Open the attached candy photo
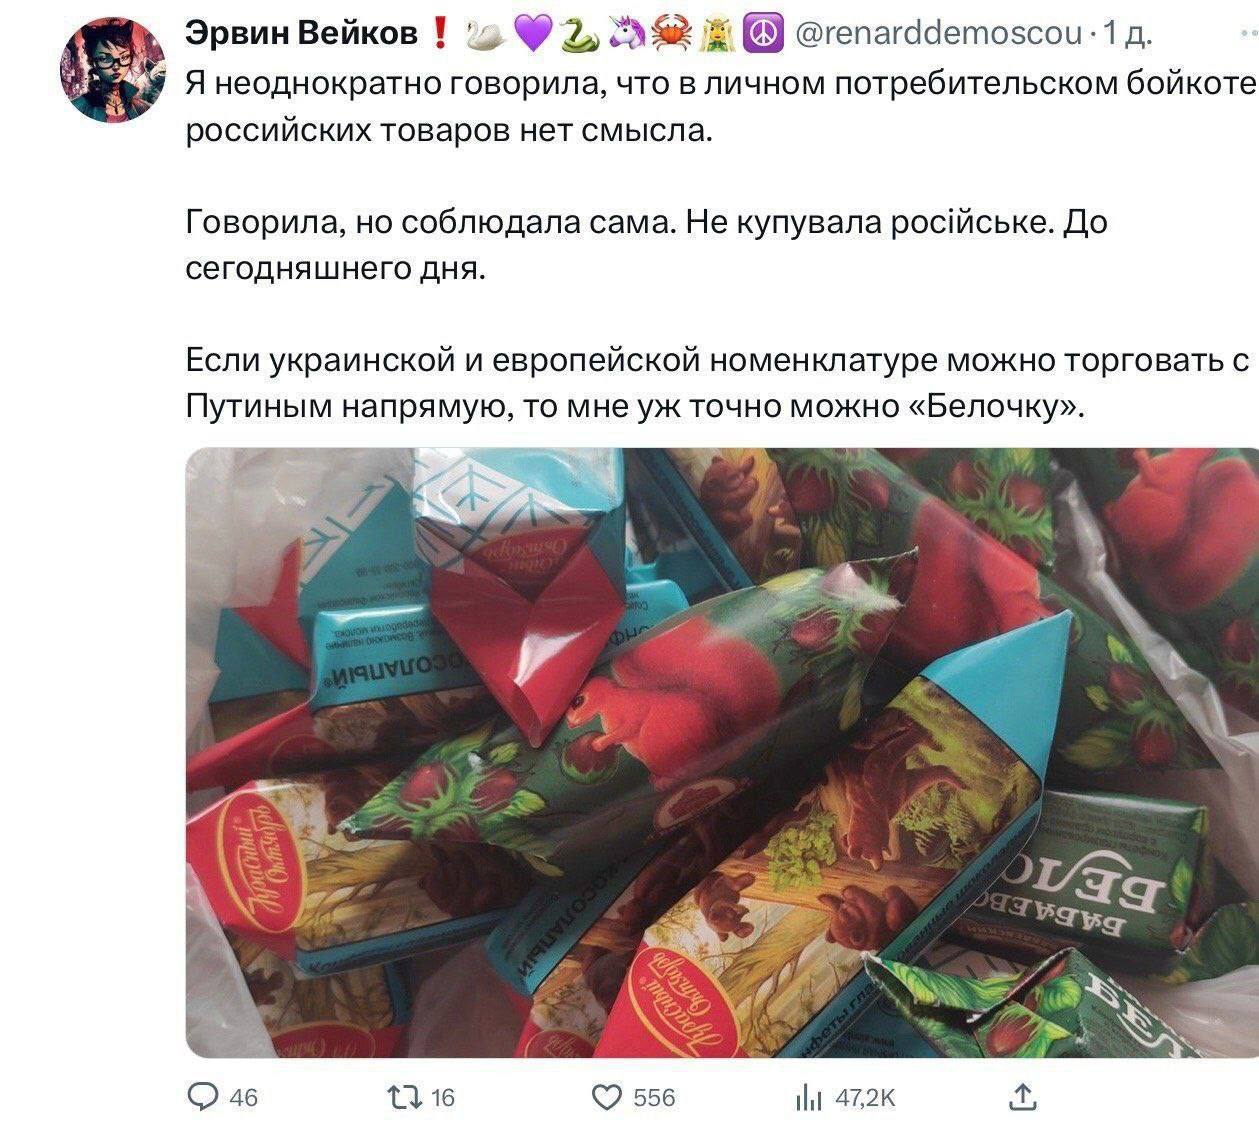This screenshot has width=1259, height=1127. (x=722, y=752)
